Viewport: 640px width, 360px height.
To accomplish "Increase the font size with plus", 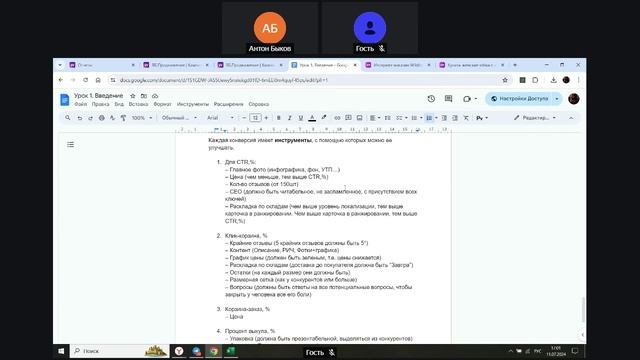I will 266,118.
